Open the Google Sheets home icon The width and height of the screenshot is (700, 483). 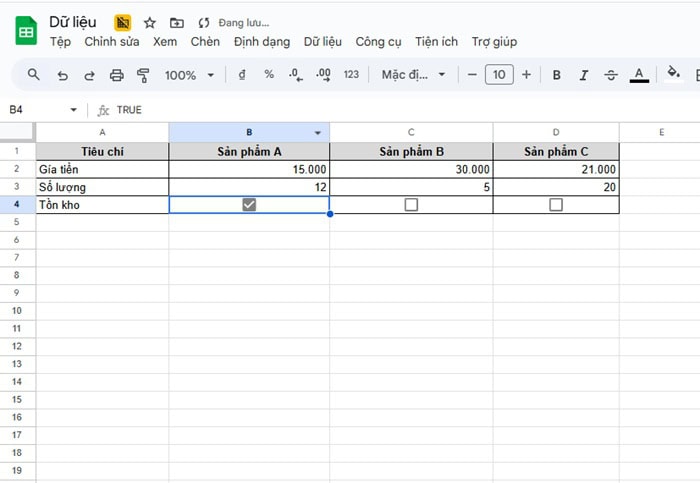tap(26, 31)
